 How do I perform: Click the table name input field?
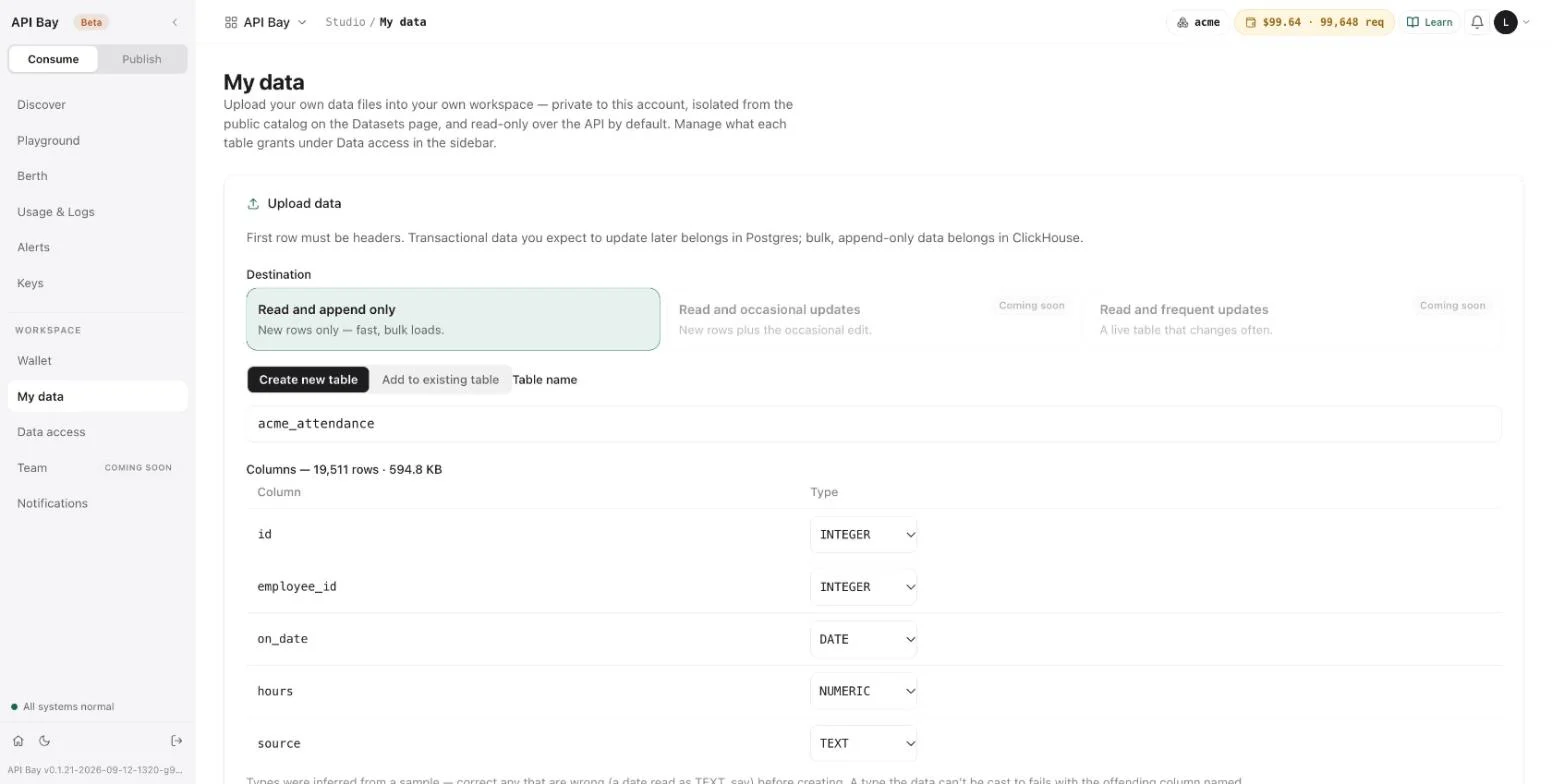pyautogui.click(x=874, y=424)
